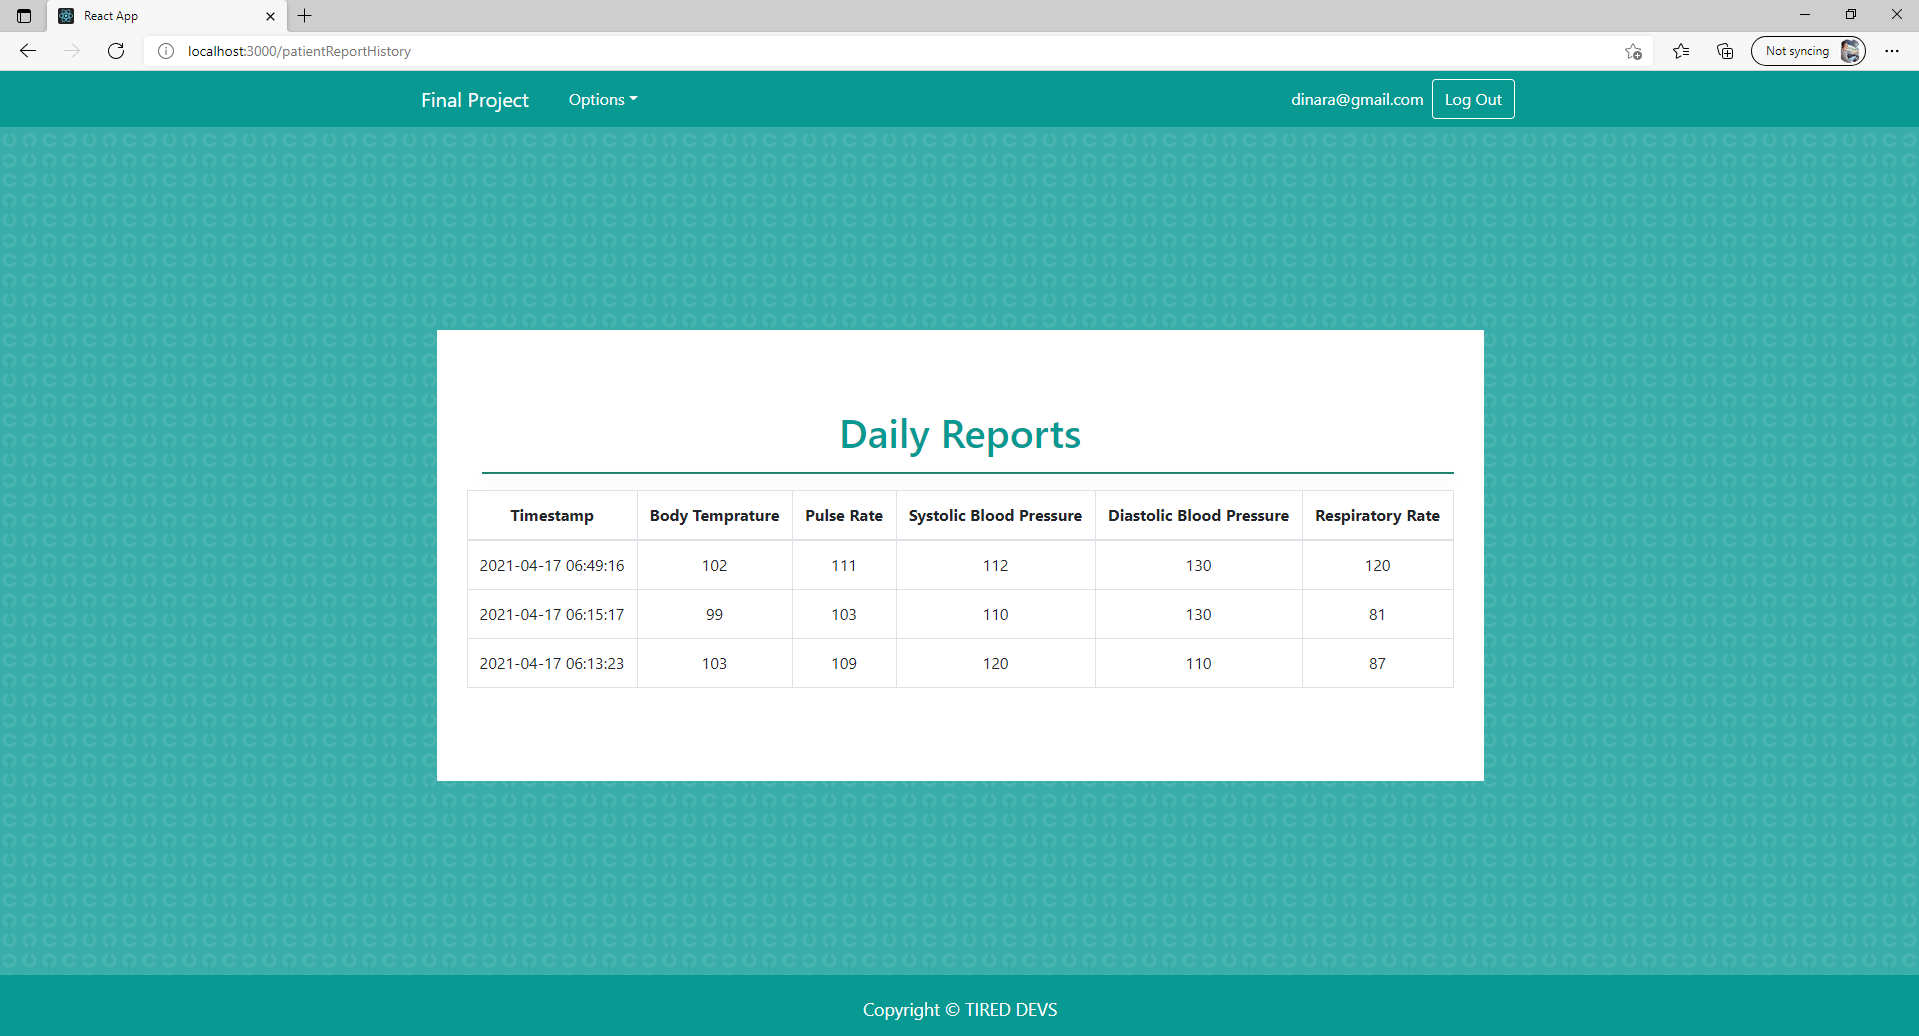Click systolic pressure value 112
This screenshot has height=1036, width=1919.
(995, 566)
